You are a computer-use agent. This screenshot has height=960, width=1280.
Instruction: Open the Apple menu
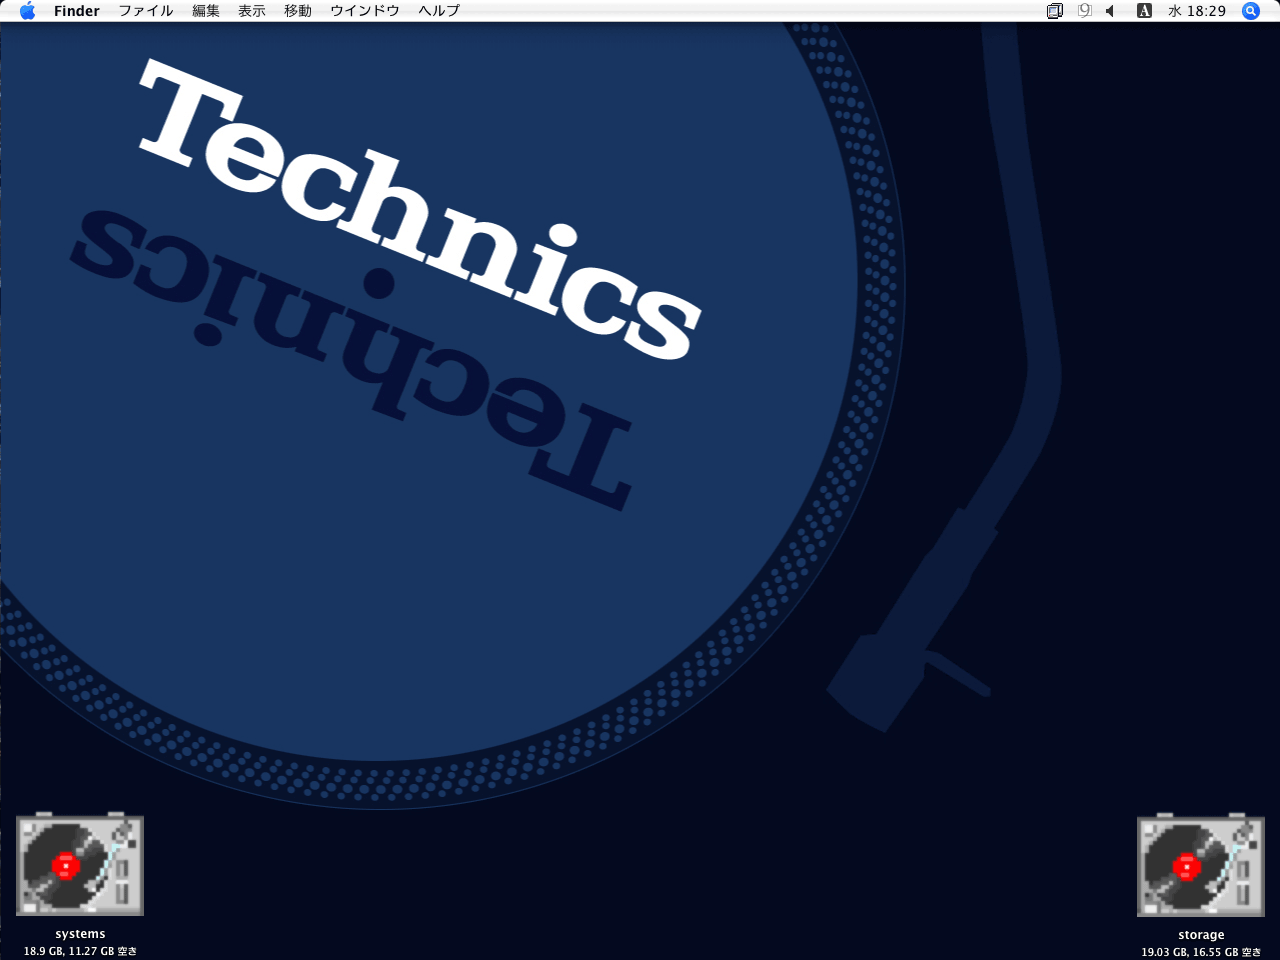[x=27, y=11]
